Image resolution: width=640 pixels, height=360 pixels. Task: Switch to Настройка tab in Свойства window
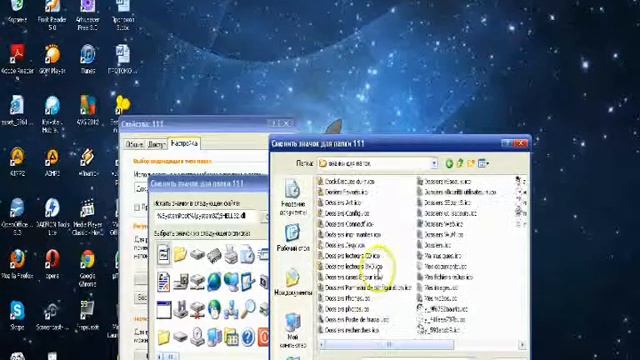click(x=184, y=144)
